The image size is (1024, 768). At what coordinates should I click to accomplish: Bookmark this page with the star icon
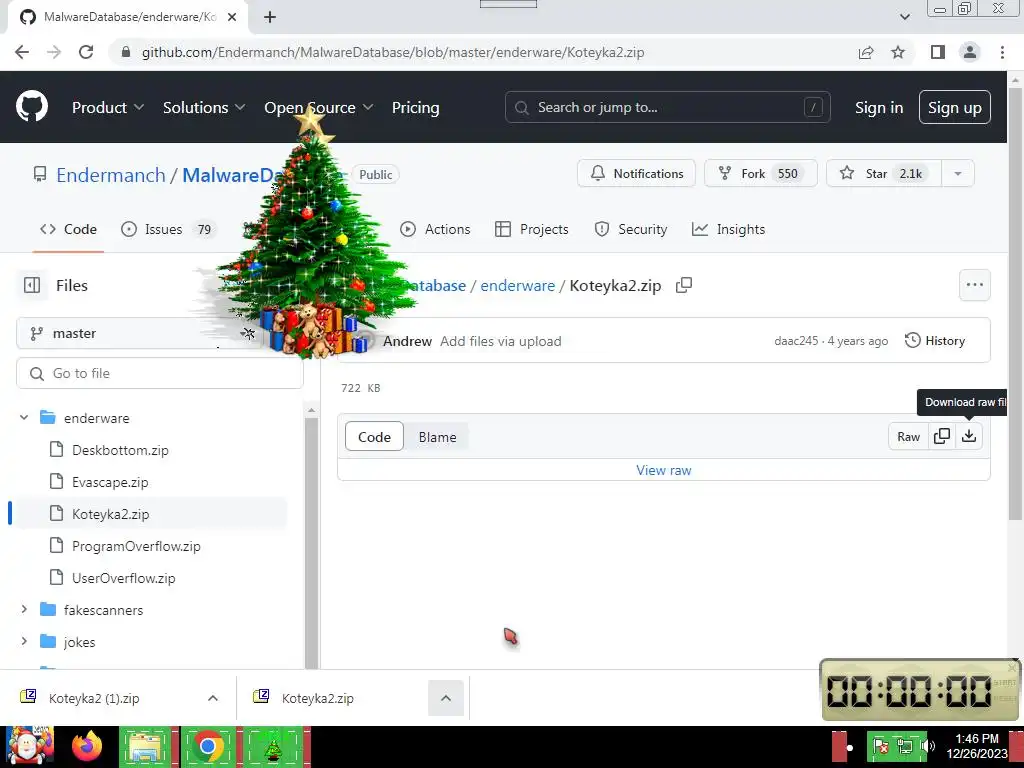(x=898, y=52)
